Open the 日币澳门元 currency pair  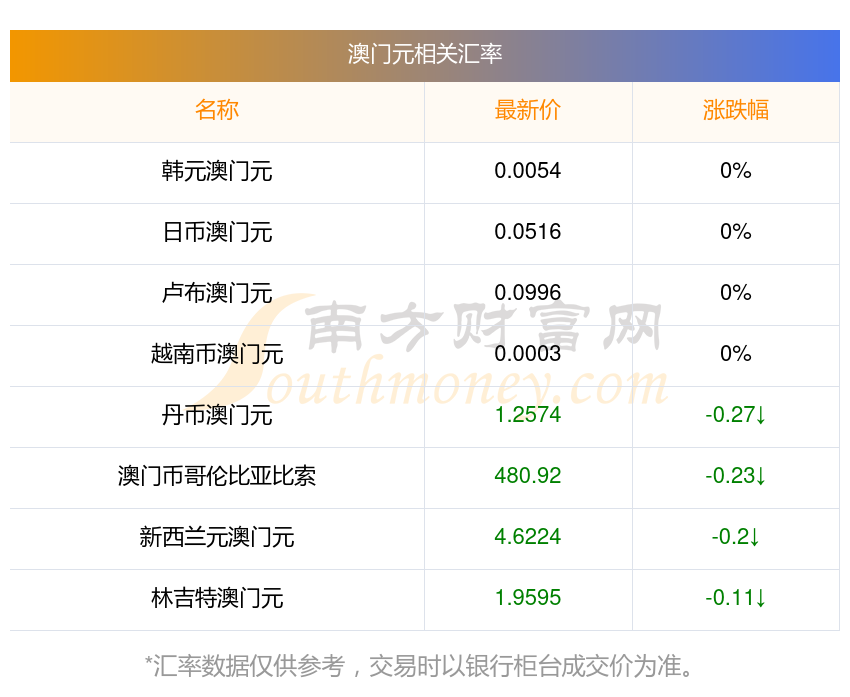tap(217, 232)
